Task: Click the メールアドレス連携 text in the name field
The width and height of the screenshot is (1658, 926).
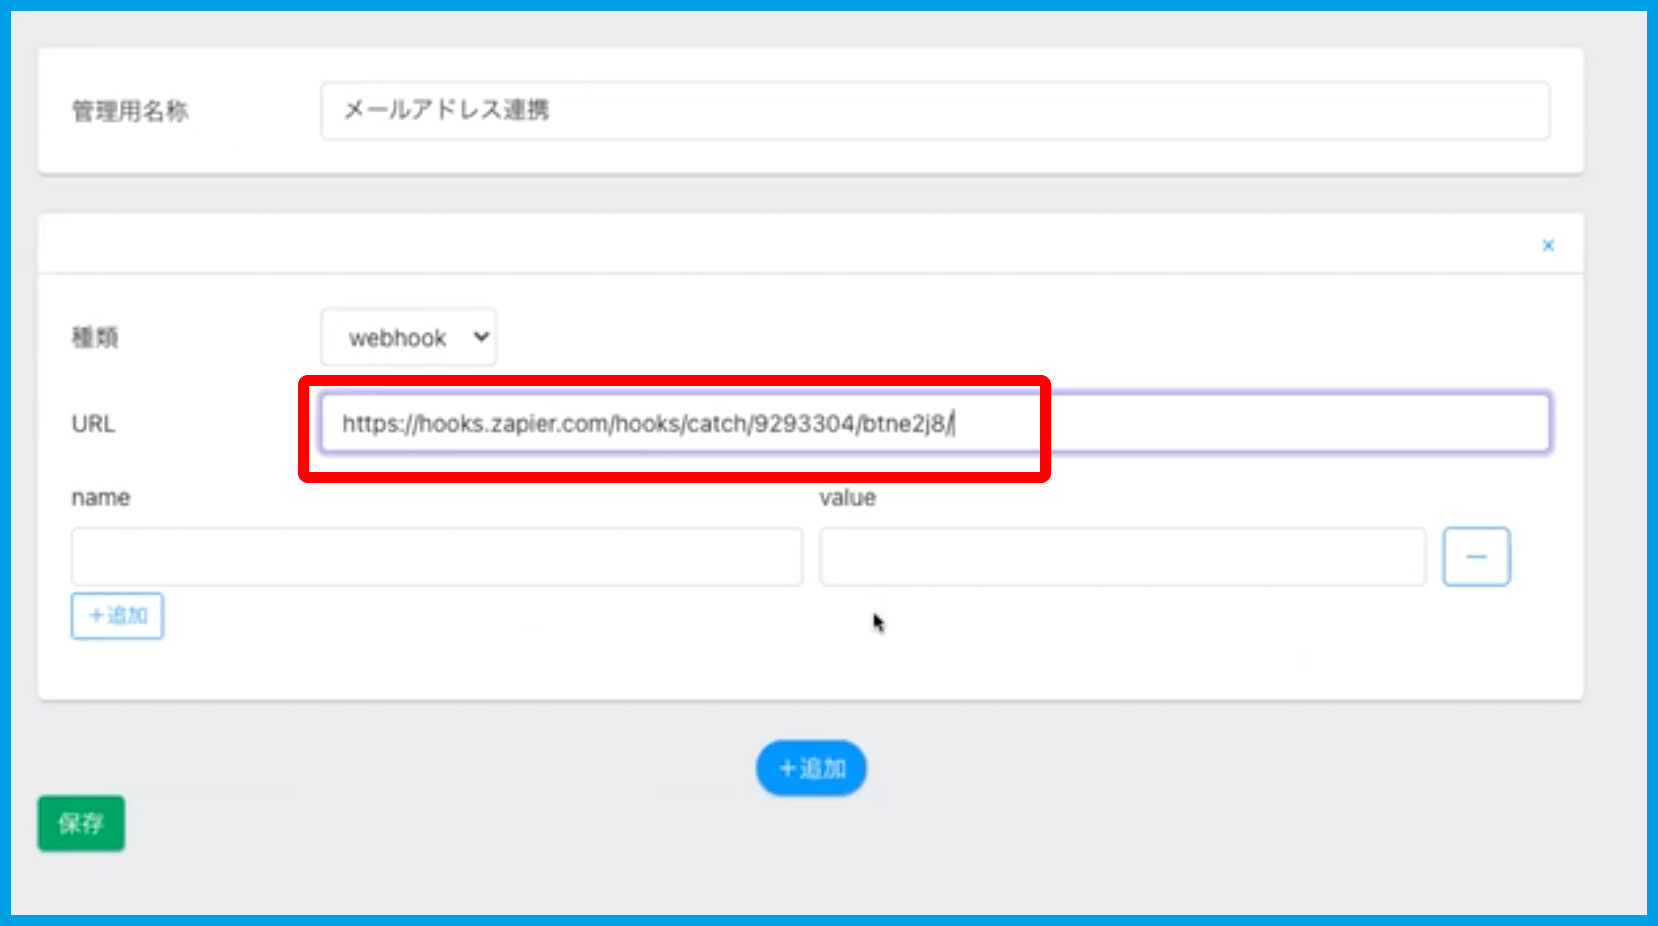Action: [x=446, y=110]
